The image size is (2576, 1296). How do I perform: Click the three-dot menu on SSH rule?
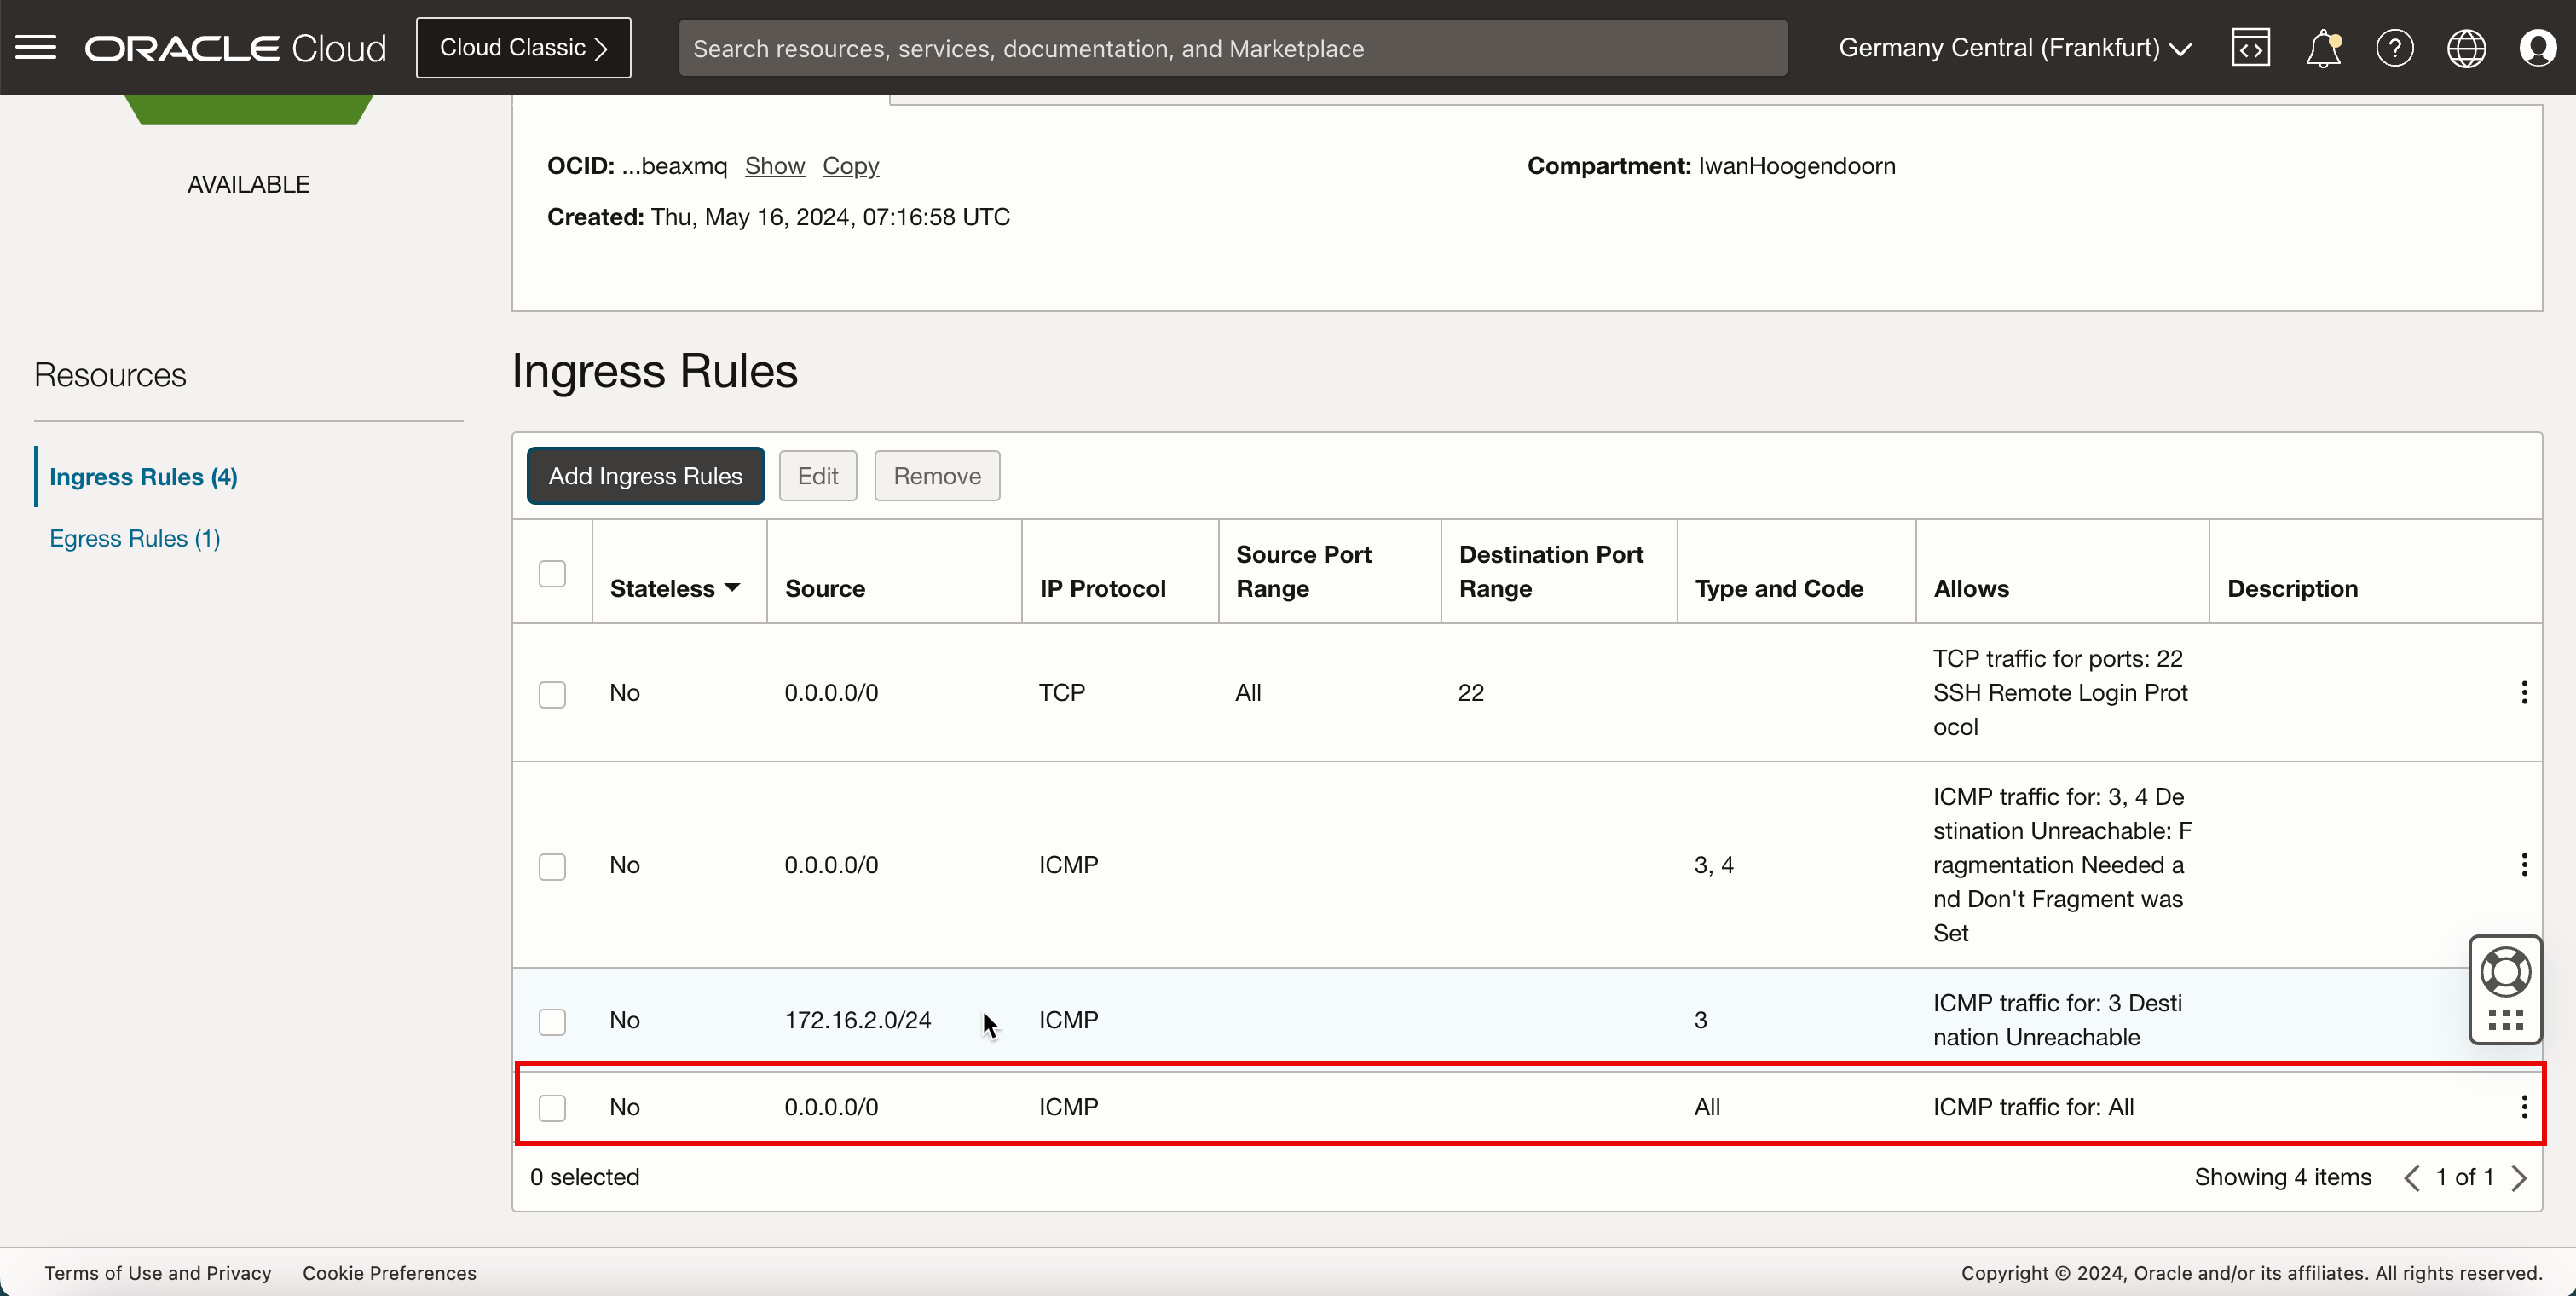pyautogui.click(x=2523, y=692)
